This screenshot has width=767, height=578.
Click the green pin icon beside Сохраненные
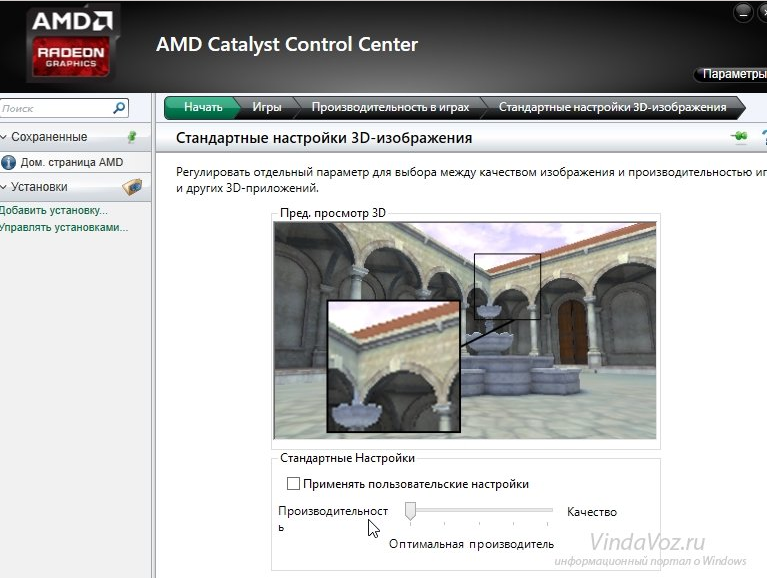(132, 137)
